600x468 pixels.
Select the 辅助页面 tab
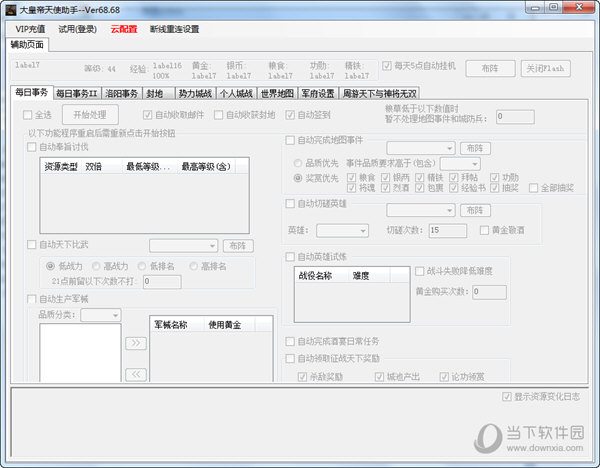tap(27, 45)
